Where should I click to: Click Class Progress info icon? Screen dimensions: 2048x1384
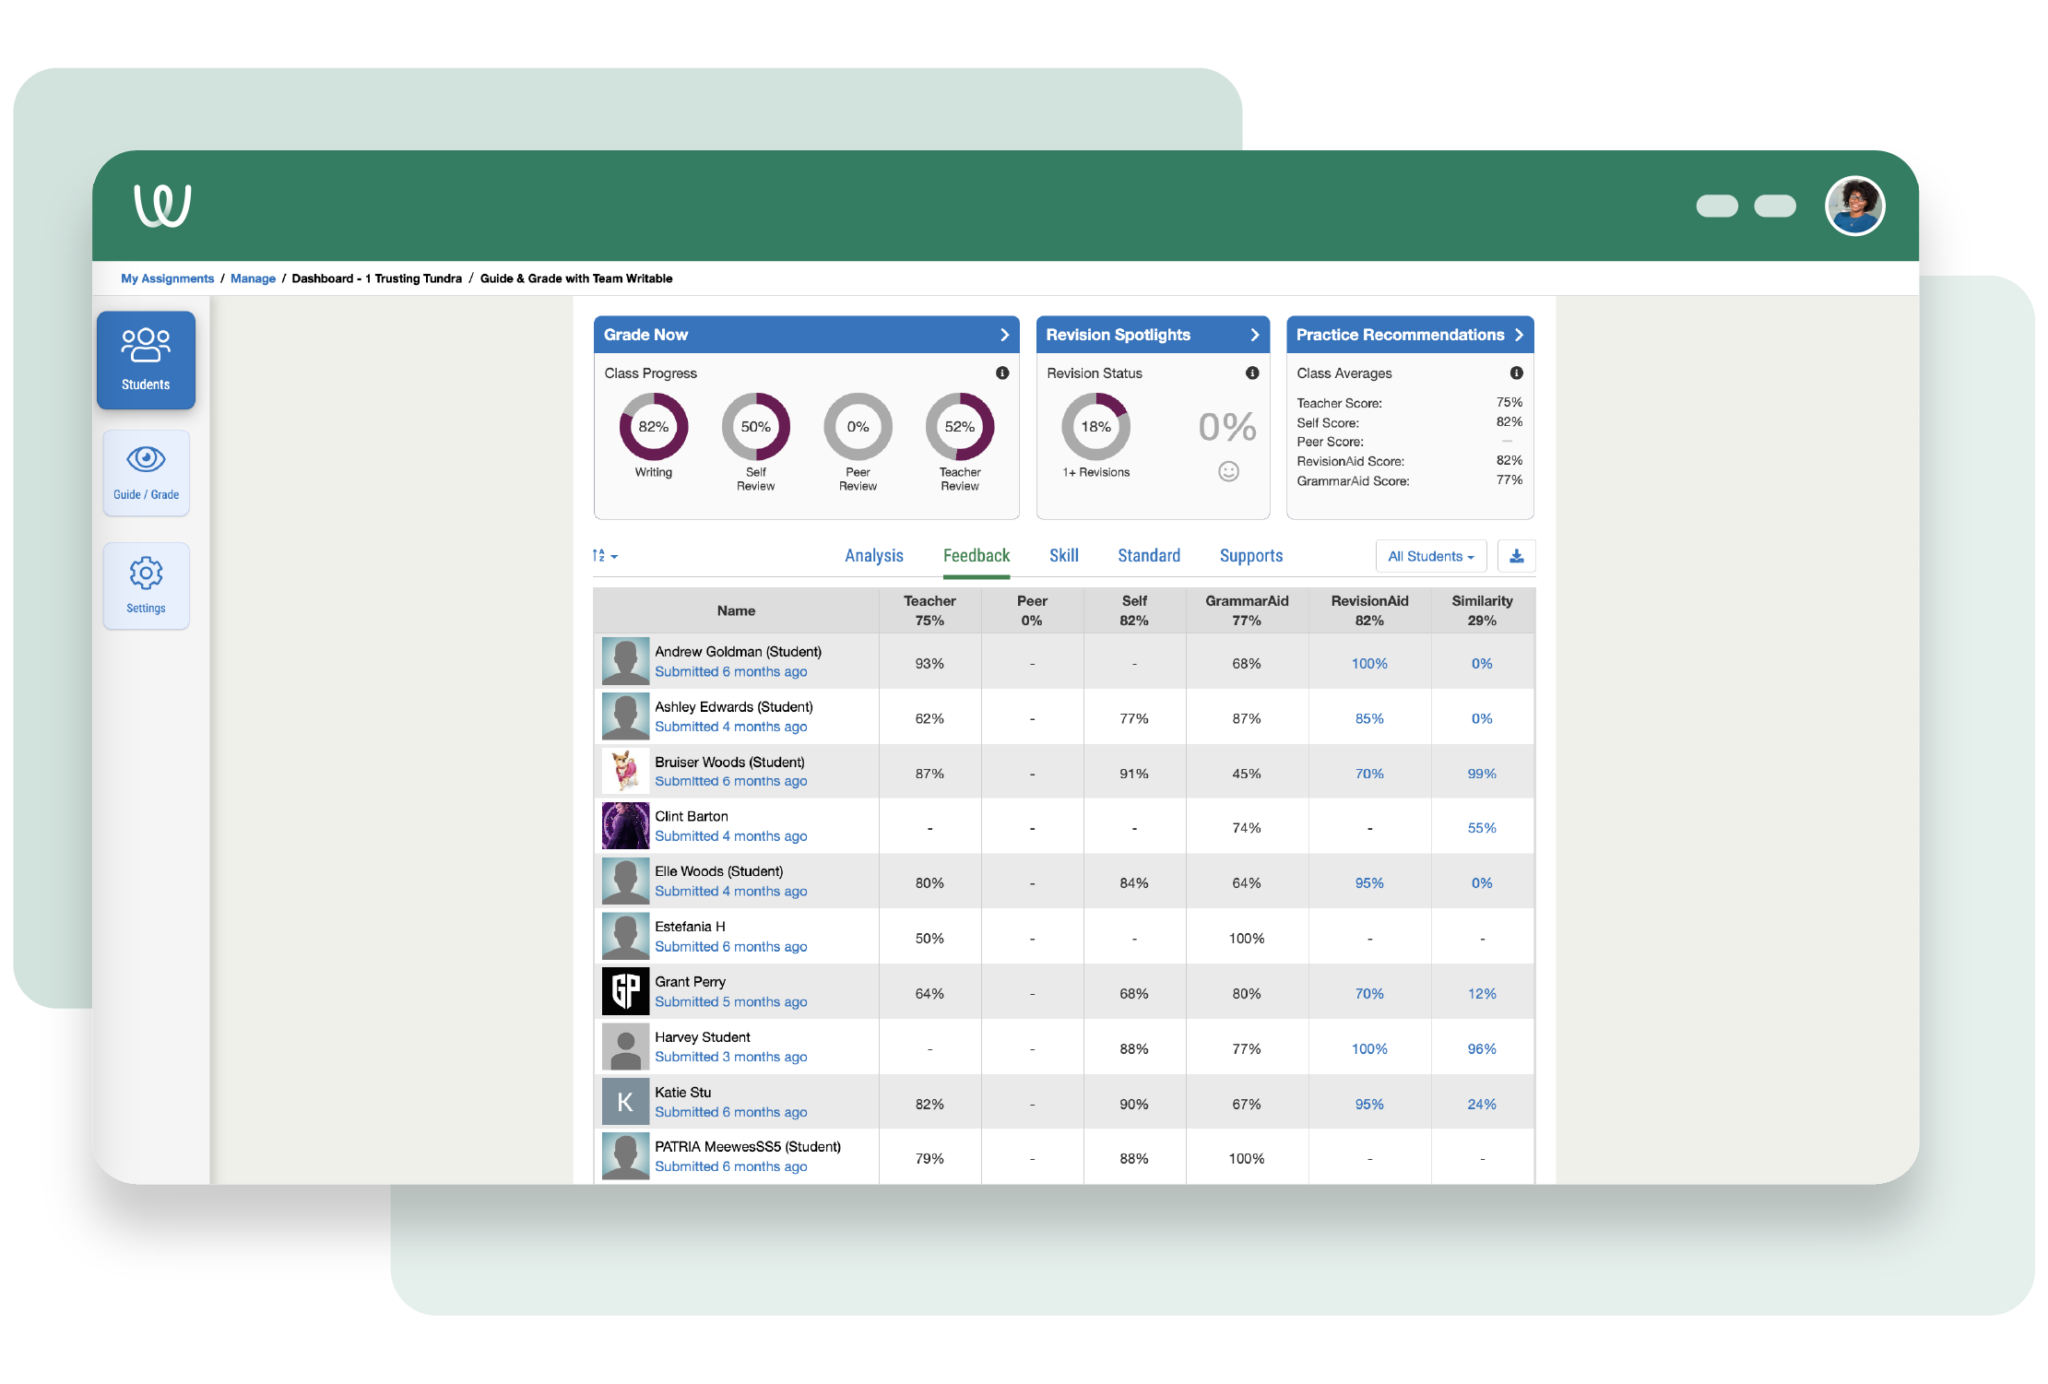tap(1002, 373)
